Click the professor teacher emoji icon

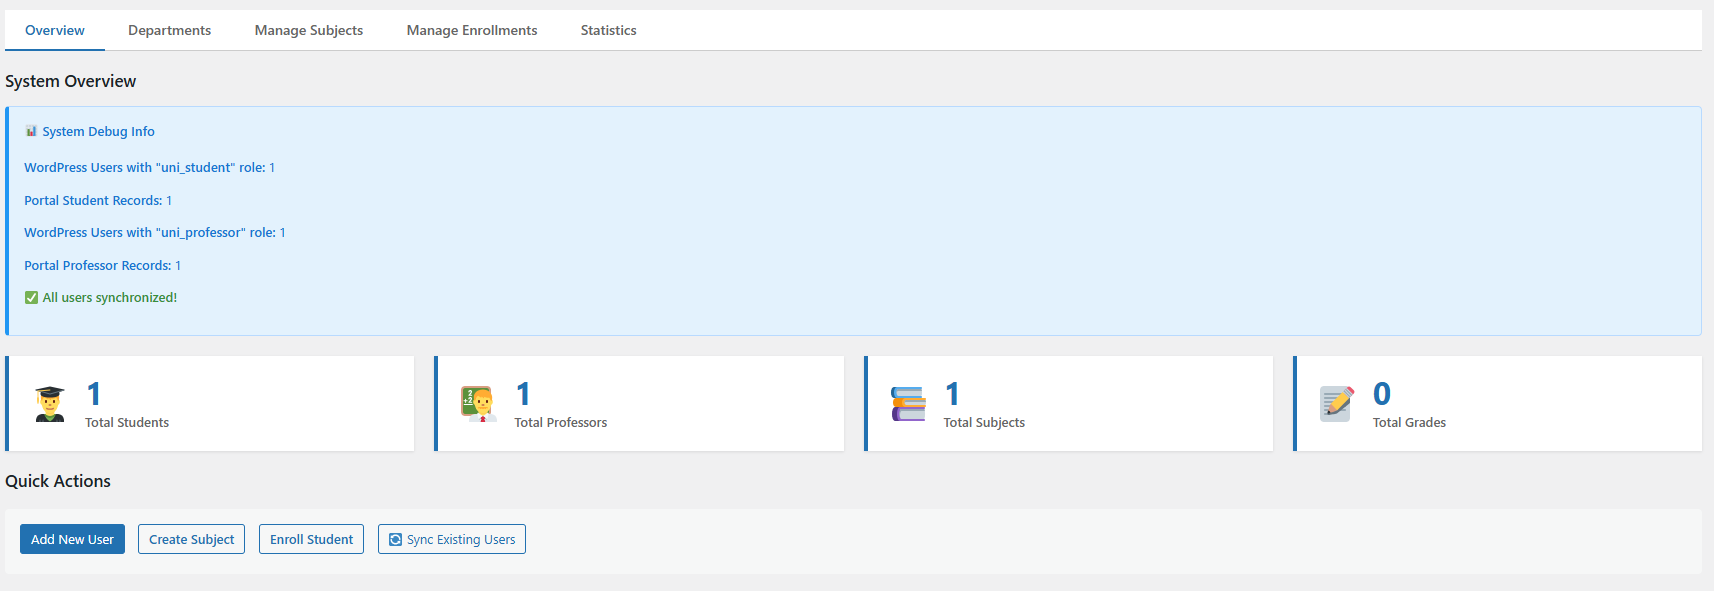pyautogui.click(x=478, y=404)
